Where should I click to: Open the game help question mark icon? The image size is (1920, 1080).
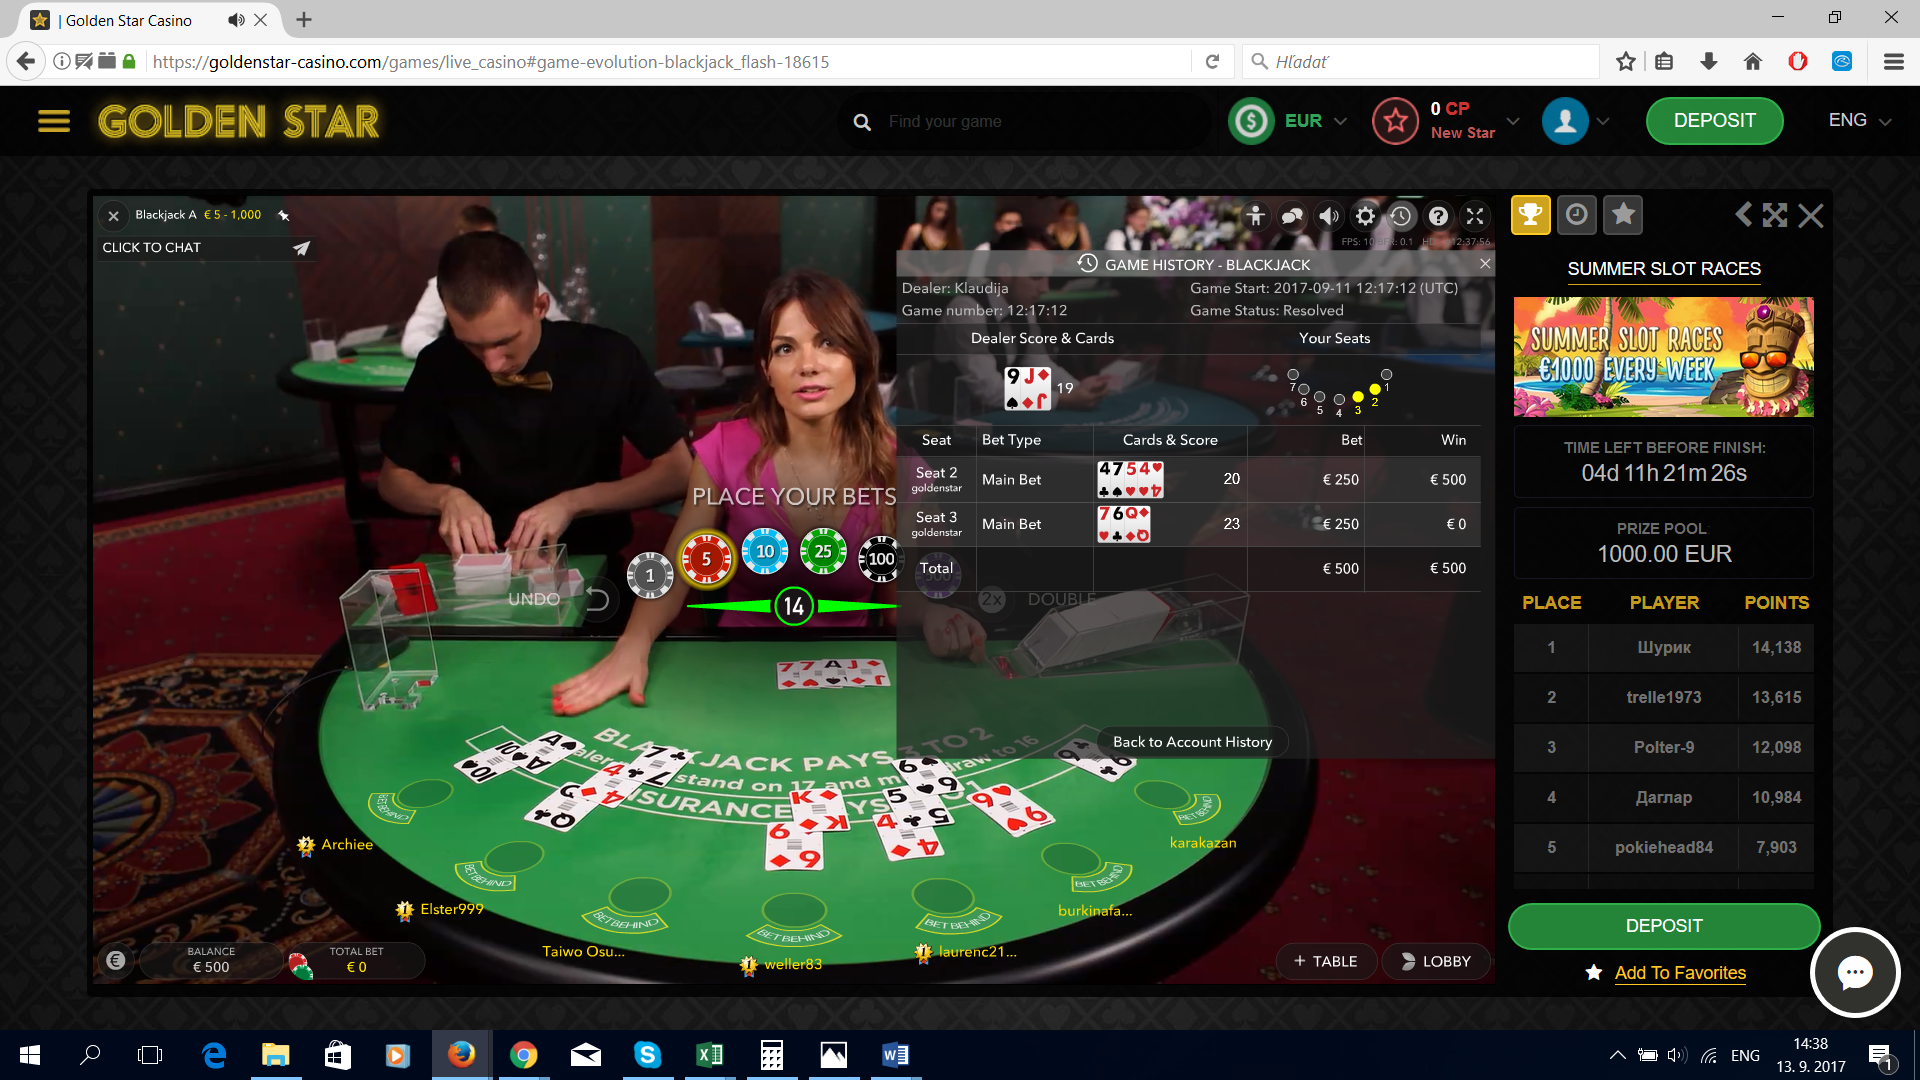point(1438,215)
